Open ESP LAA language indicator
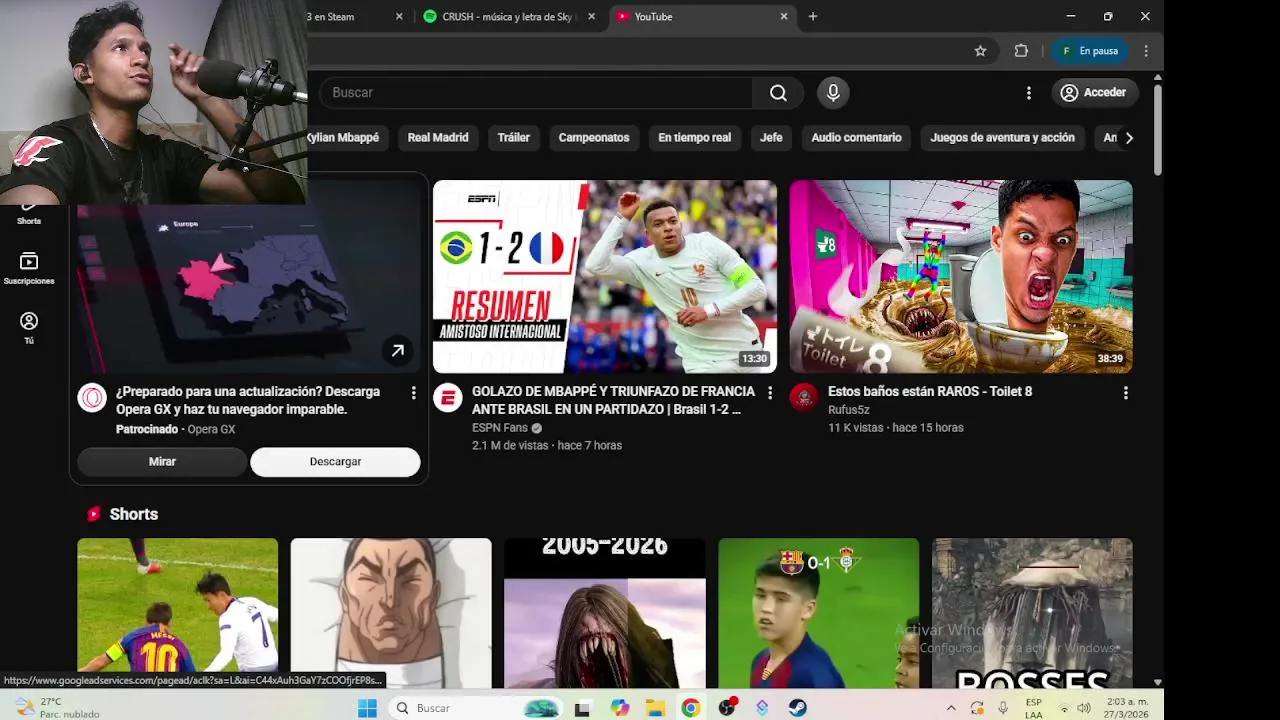This screenshot has width=1280, height=720. click(1034, 708)
